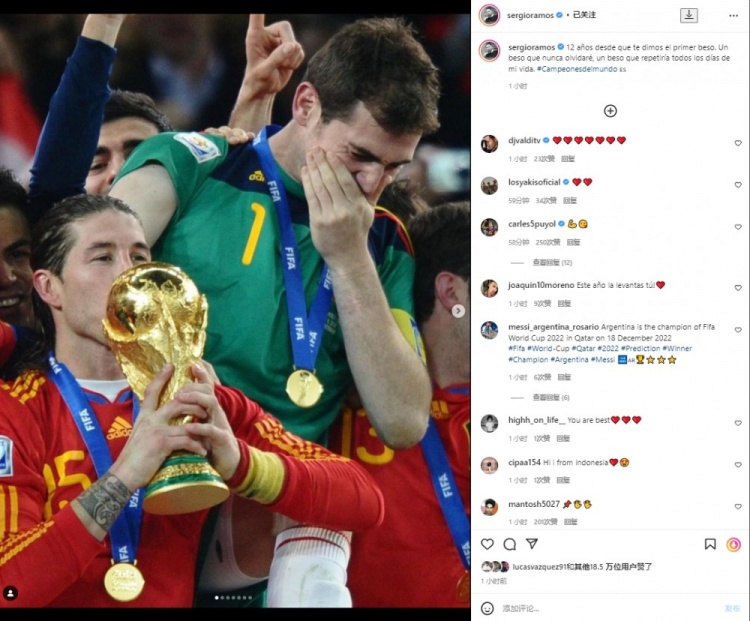This screenshot has height=621, width=750.
Task: Like the post with heart icon
Action: pyautogui.click(x=487, y=544)
